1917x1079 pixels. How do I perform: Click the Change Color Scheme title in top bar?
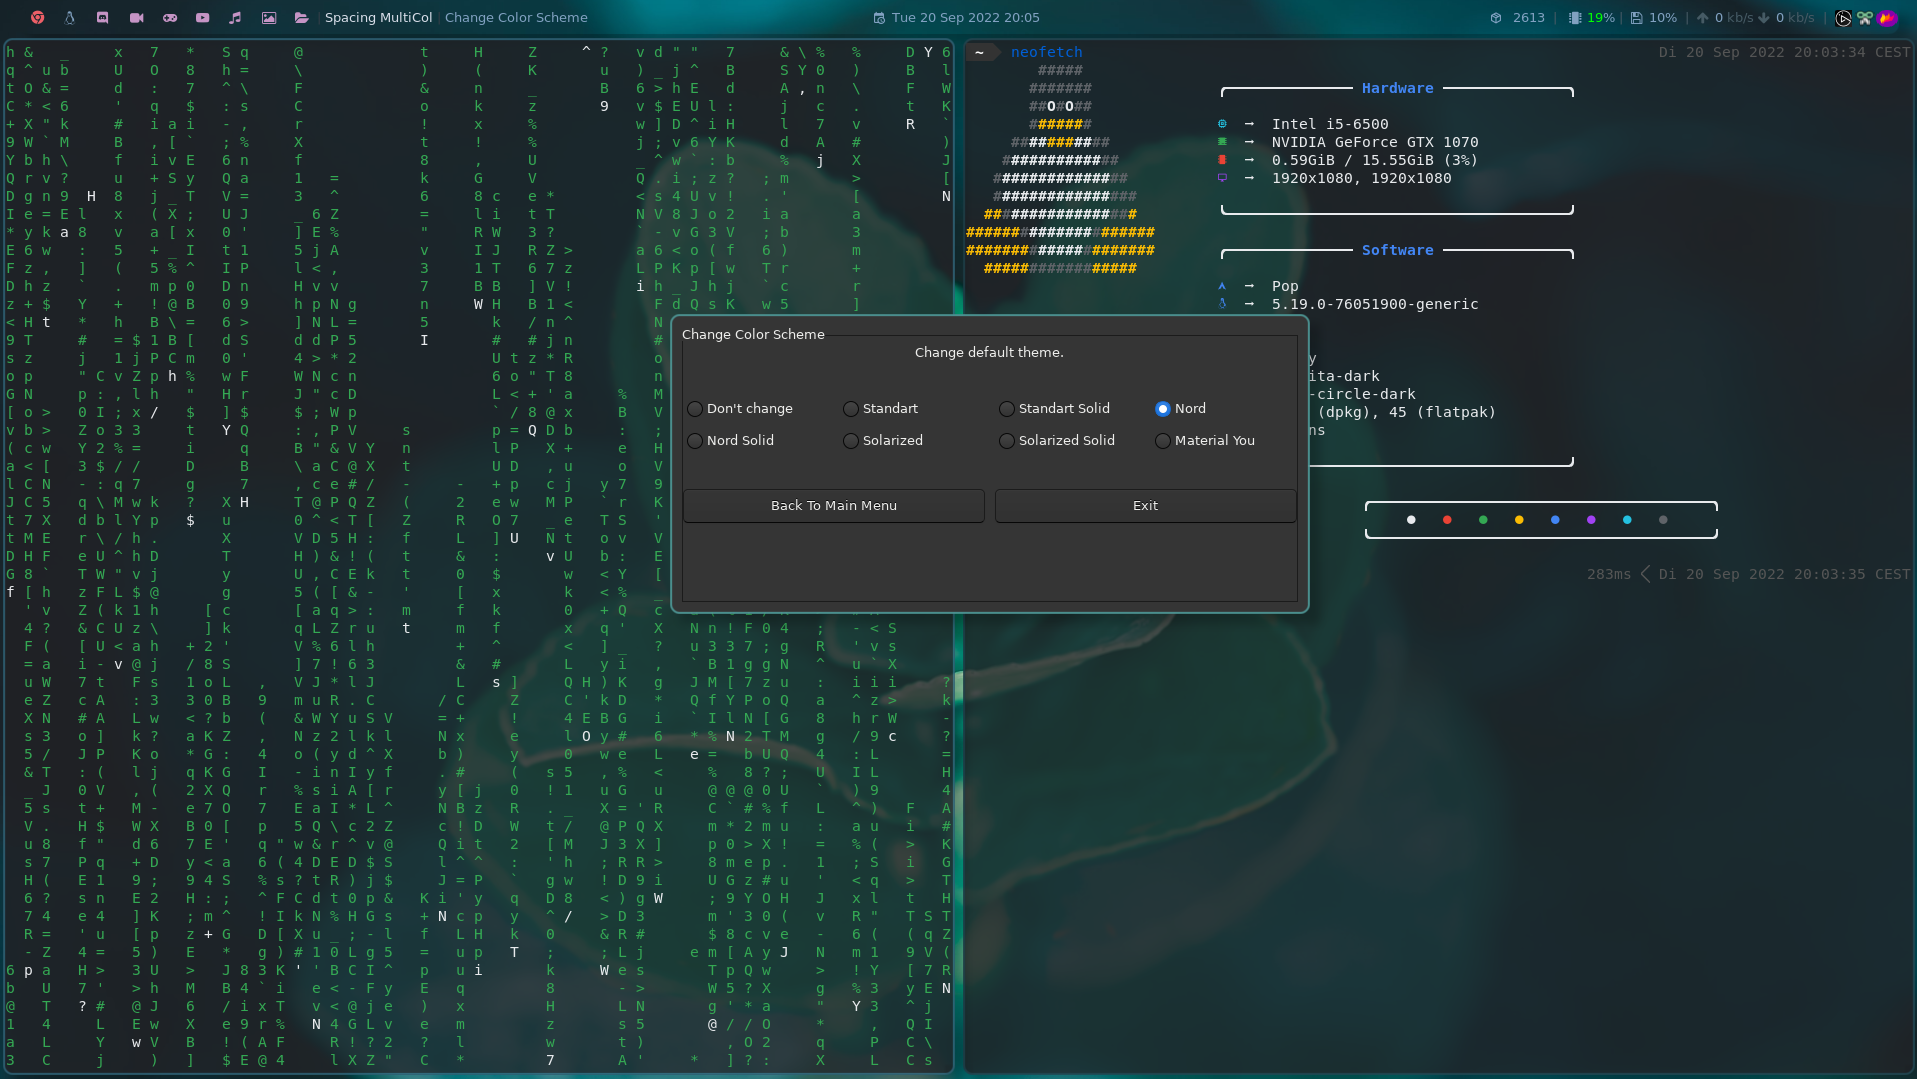coord(516,18)
